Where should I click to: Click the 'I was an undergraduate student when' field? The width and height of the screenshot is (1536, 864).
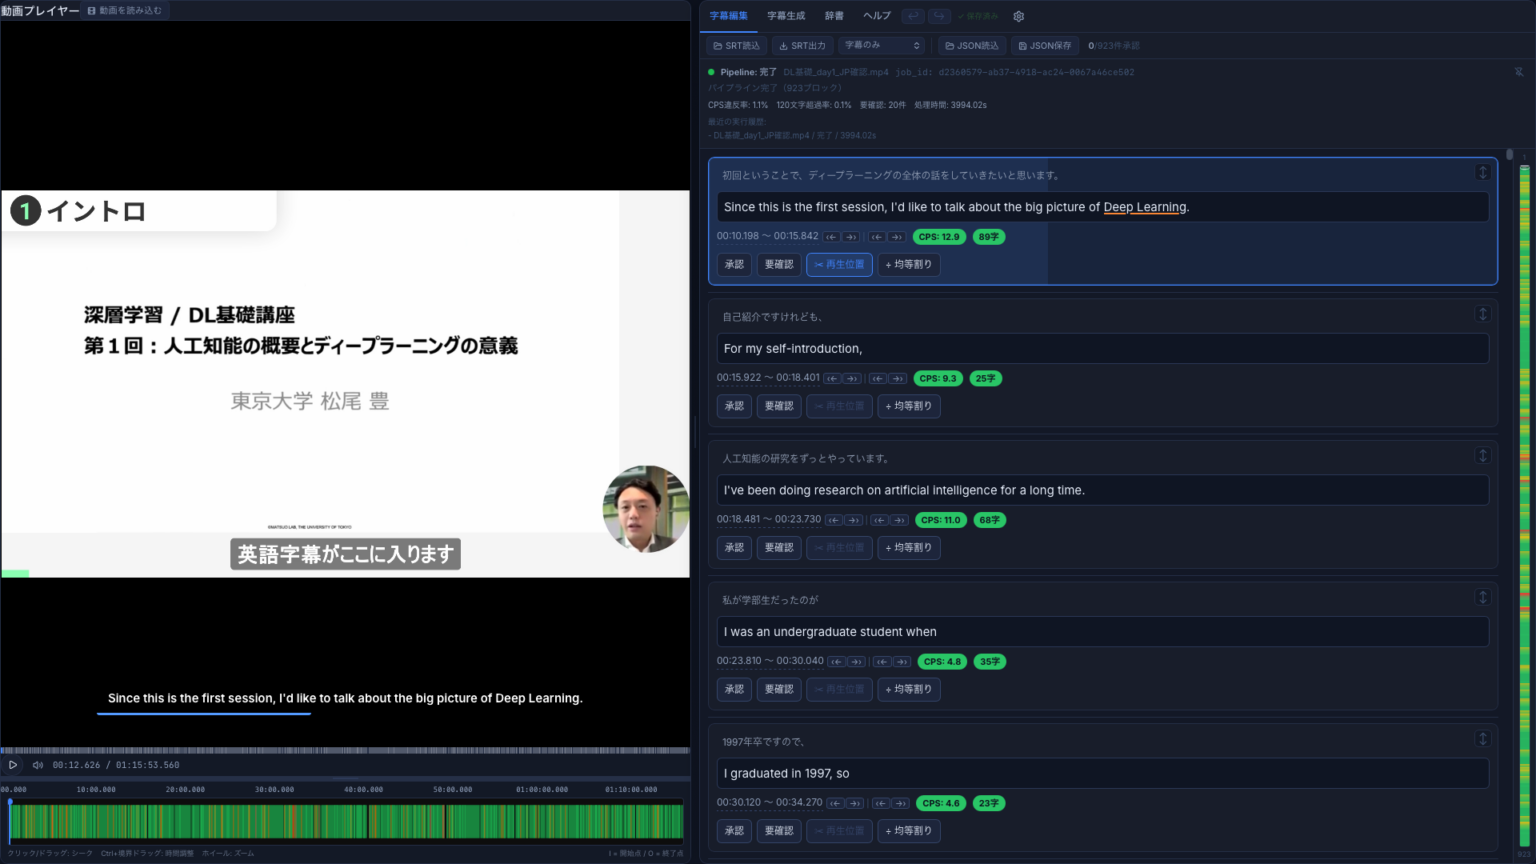(1103, 632)
